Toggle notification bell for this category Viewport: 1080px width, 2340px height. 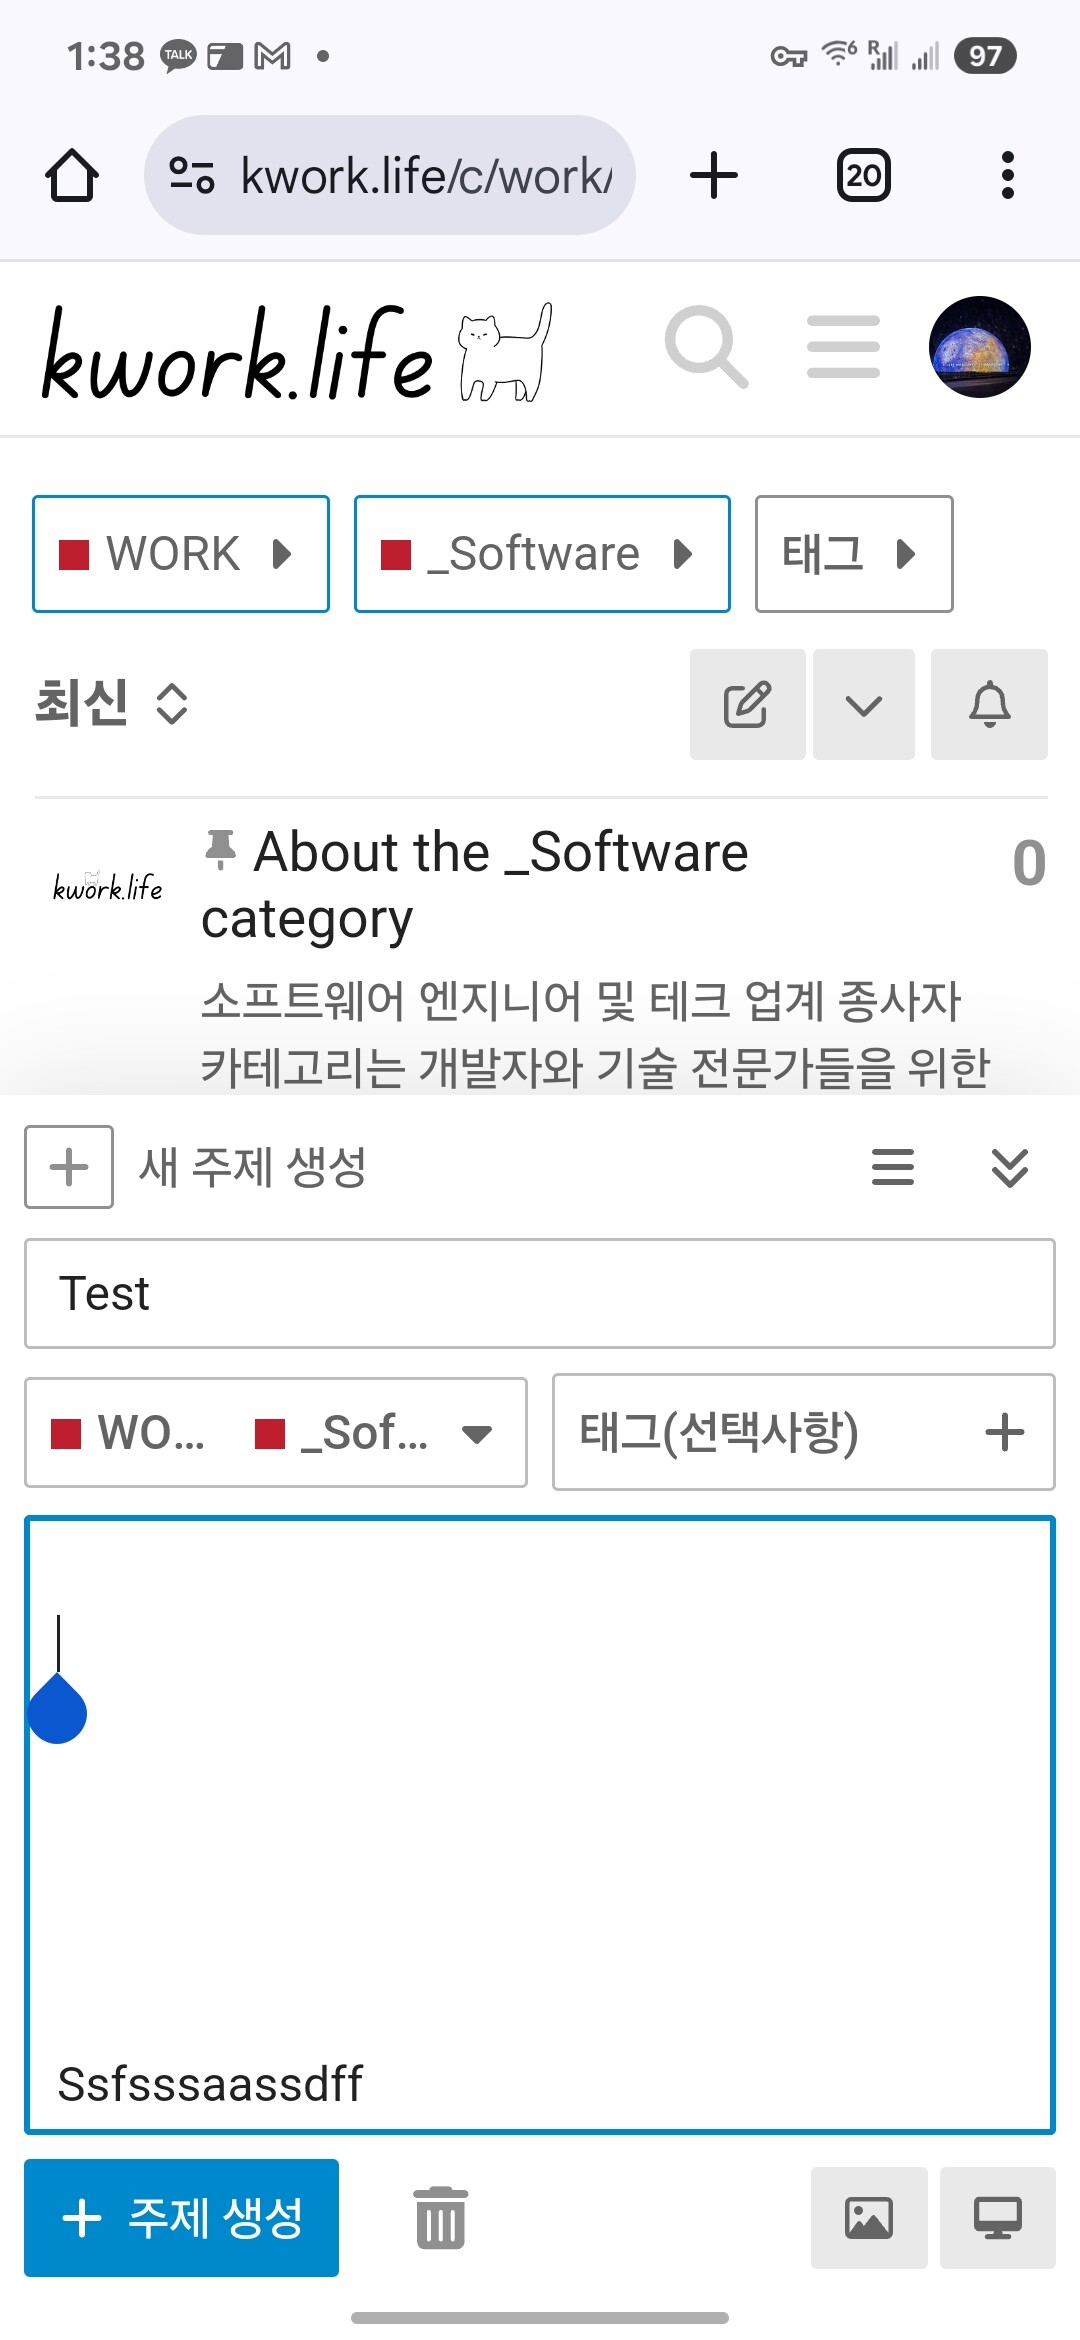(x=989, y=704)
